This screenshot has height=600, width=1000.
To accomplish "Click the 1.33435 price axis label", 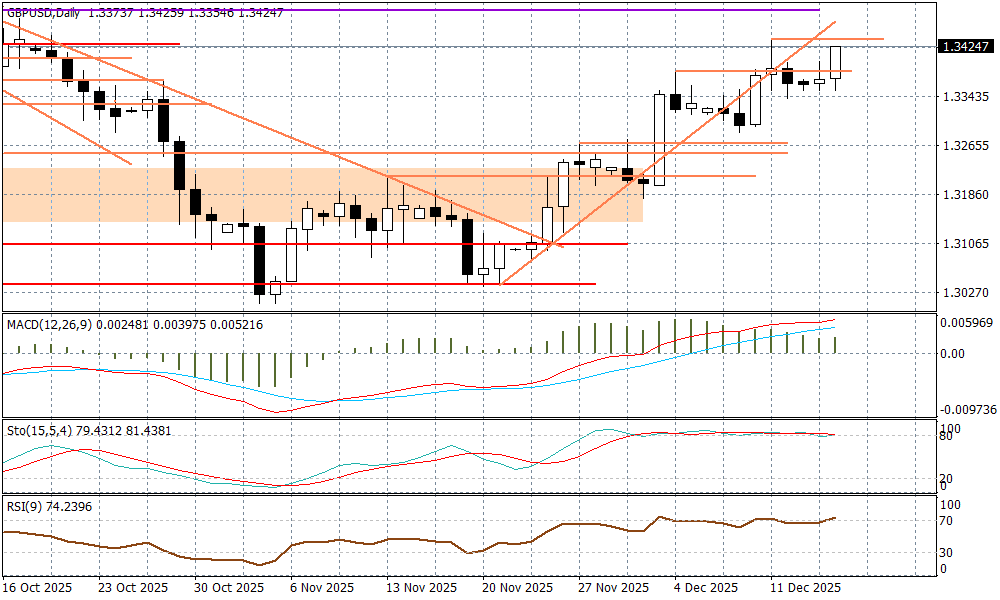I will [965, 97].
